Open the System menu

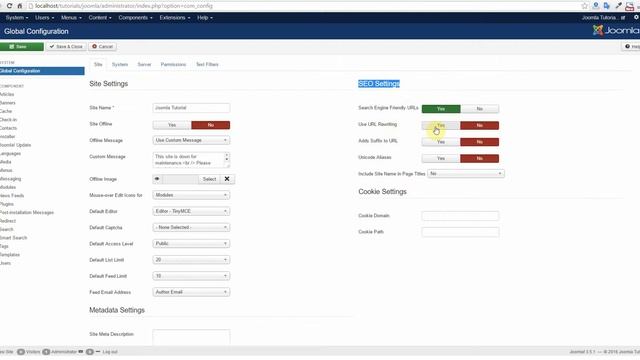(17, 18)
